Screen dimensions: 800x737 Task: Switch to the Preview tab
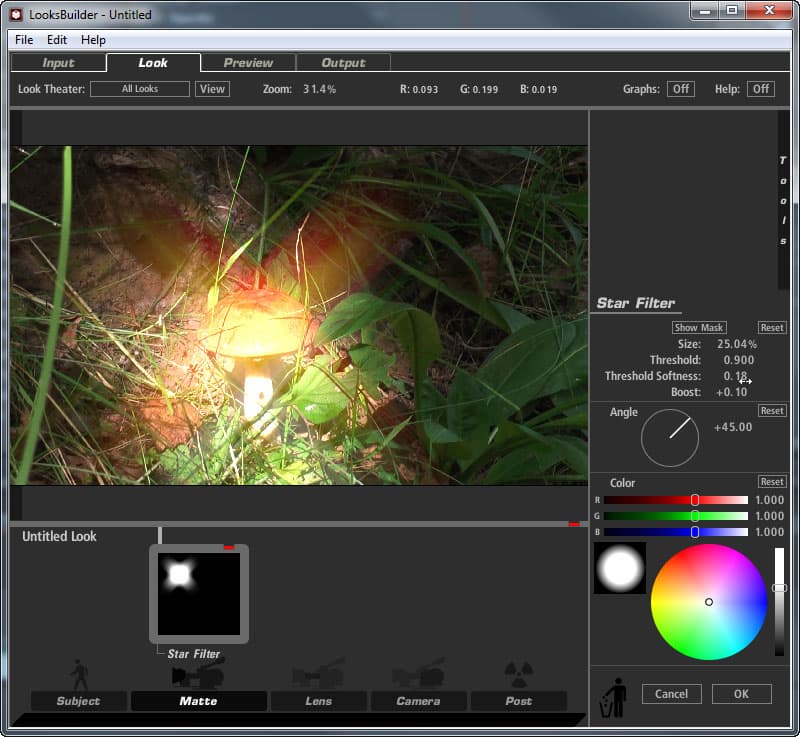tap(248, 62)
